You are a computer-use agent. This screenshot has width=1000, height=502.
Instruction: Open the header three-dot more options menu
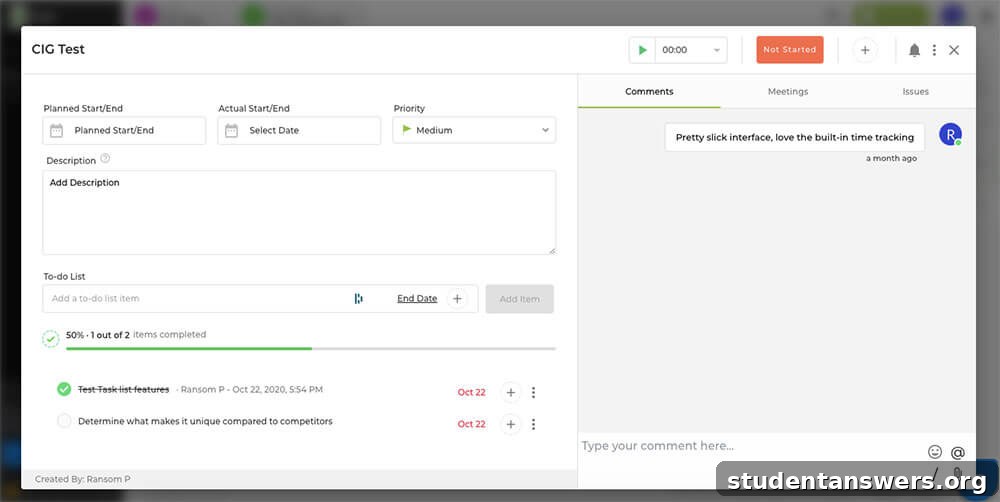point(934,50)
